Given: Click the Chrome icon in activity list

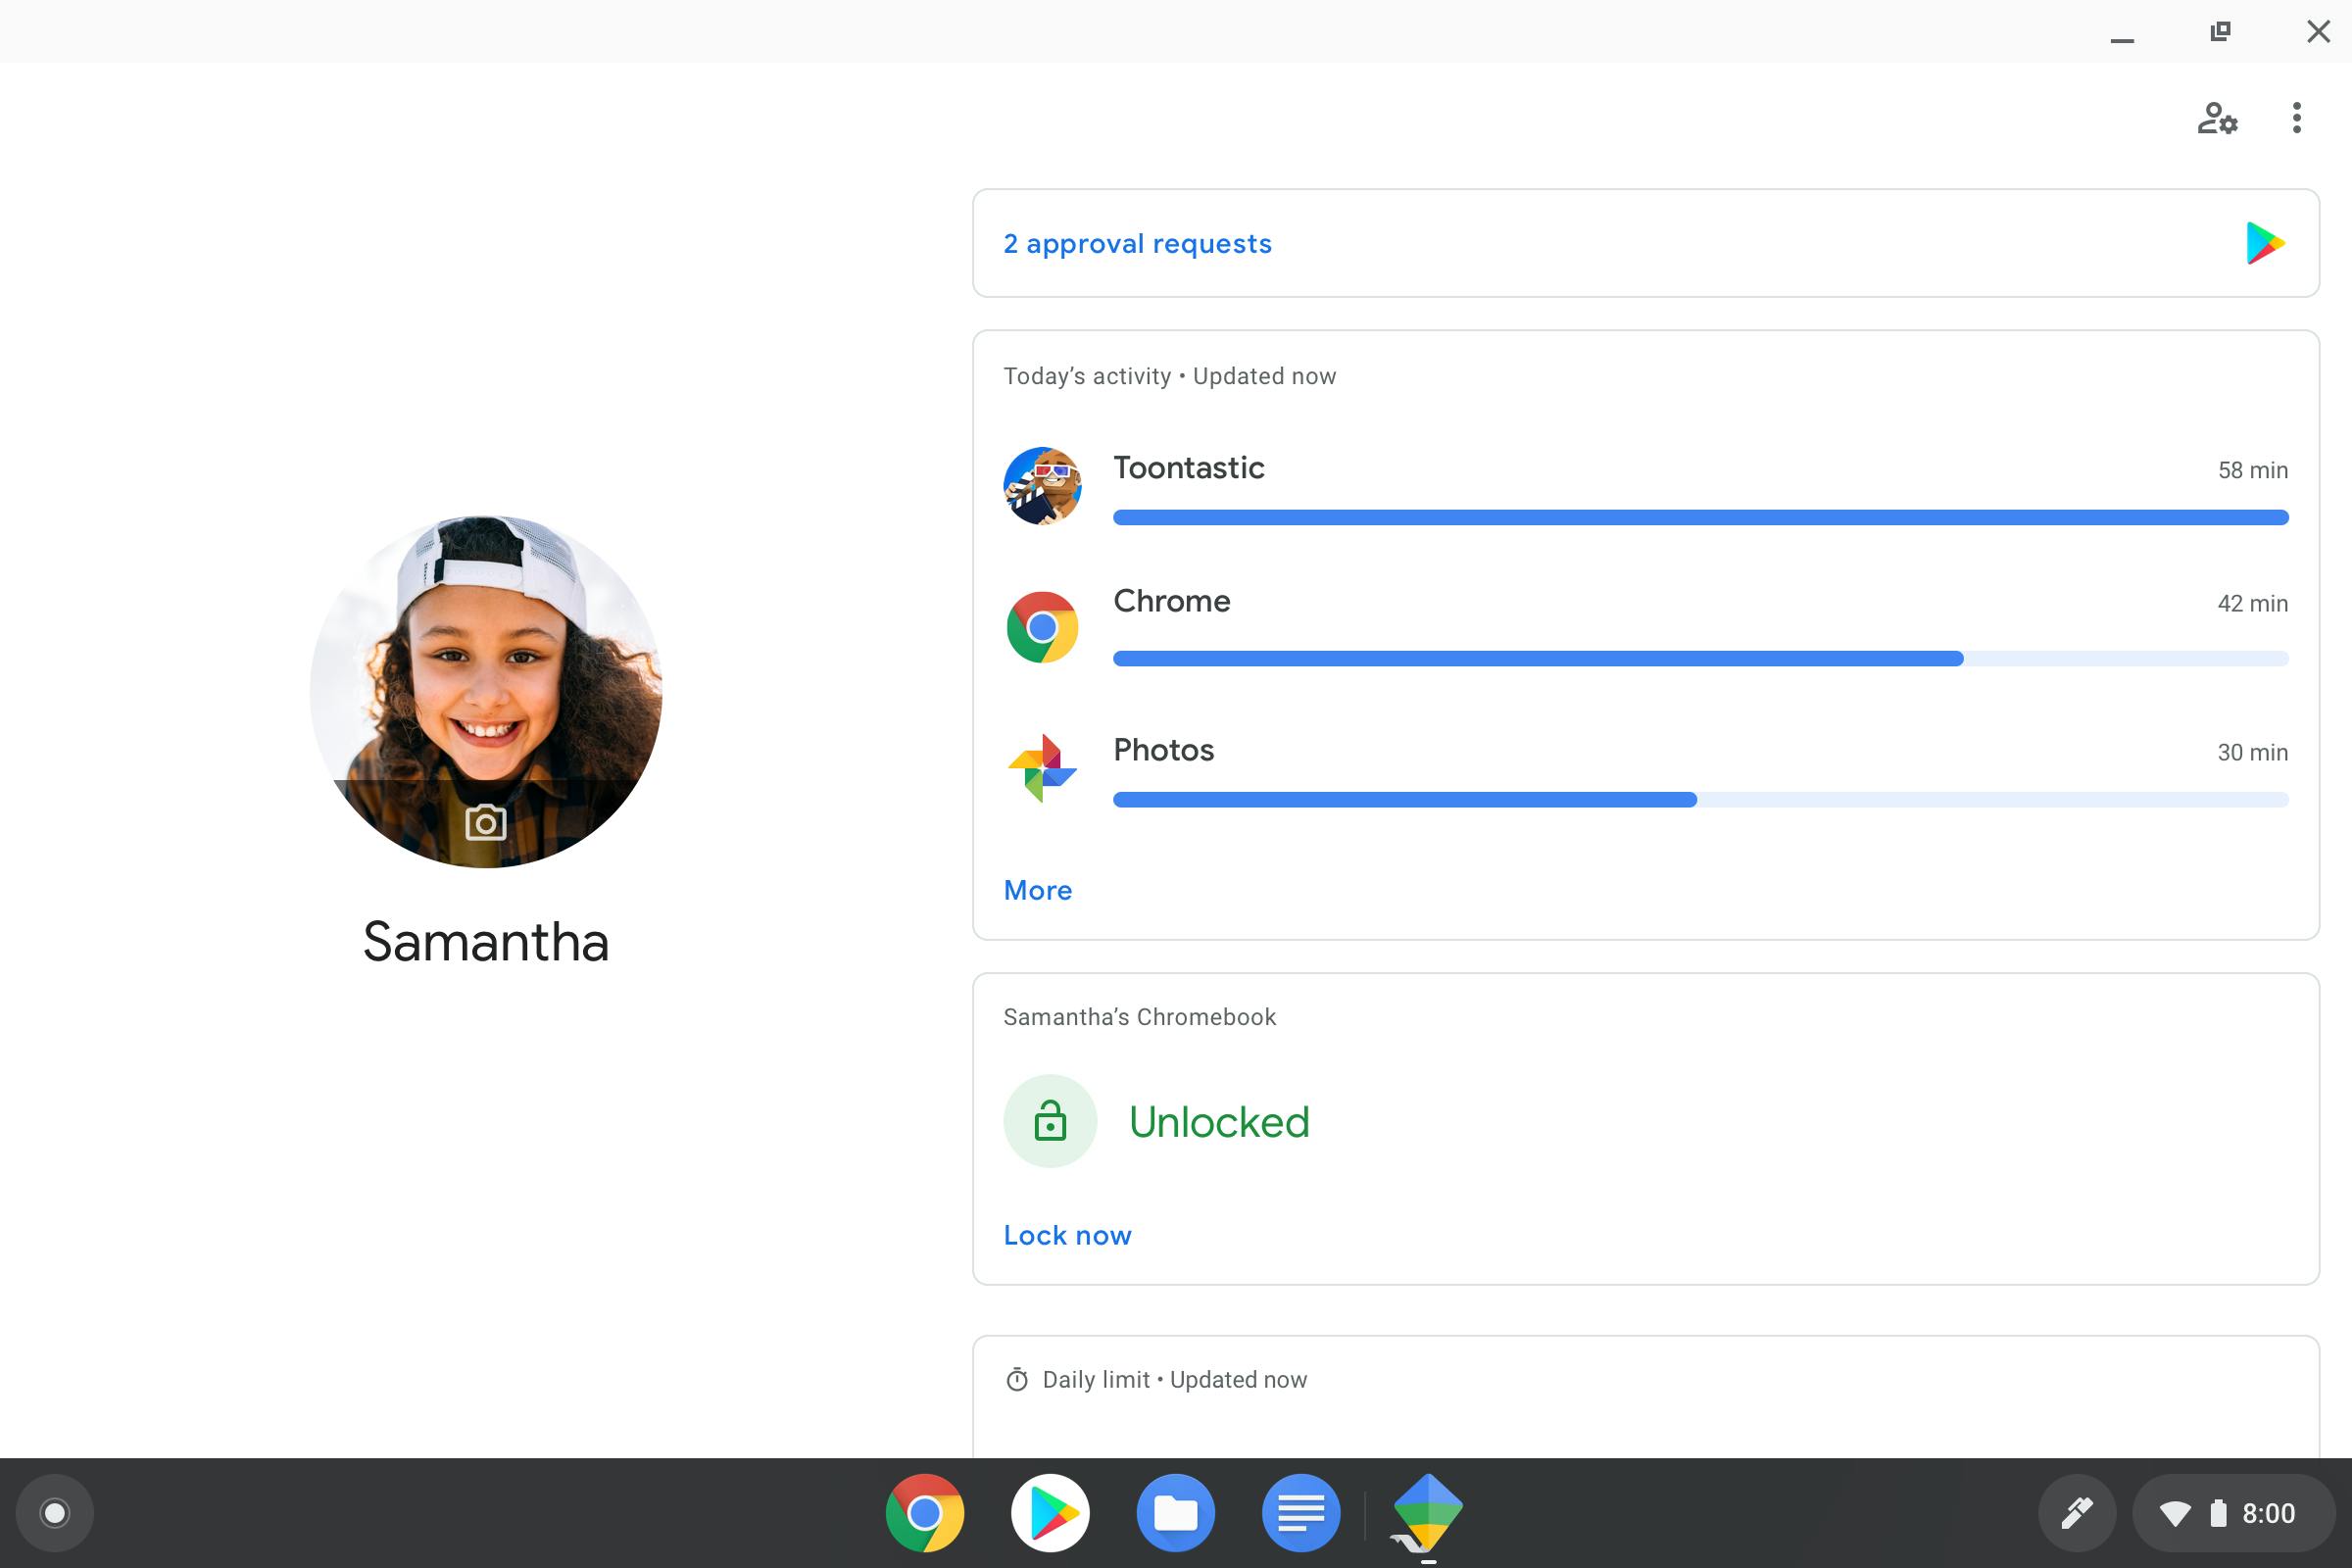Looking at the screenshot, I should tap(1042, 627).
